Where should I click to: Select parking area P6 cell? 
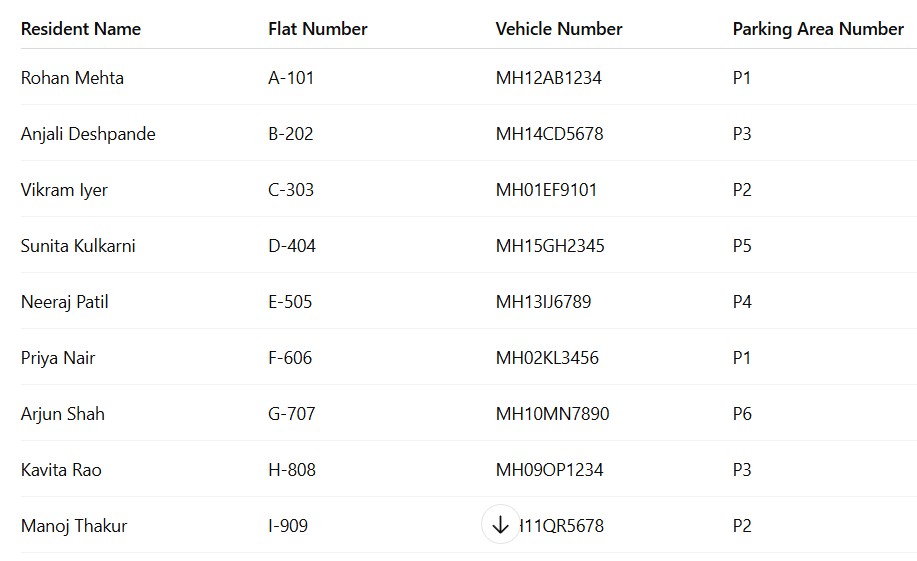point(742,414)
